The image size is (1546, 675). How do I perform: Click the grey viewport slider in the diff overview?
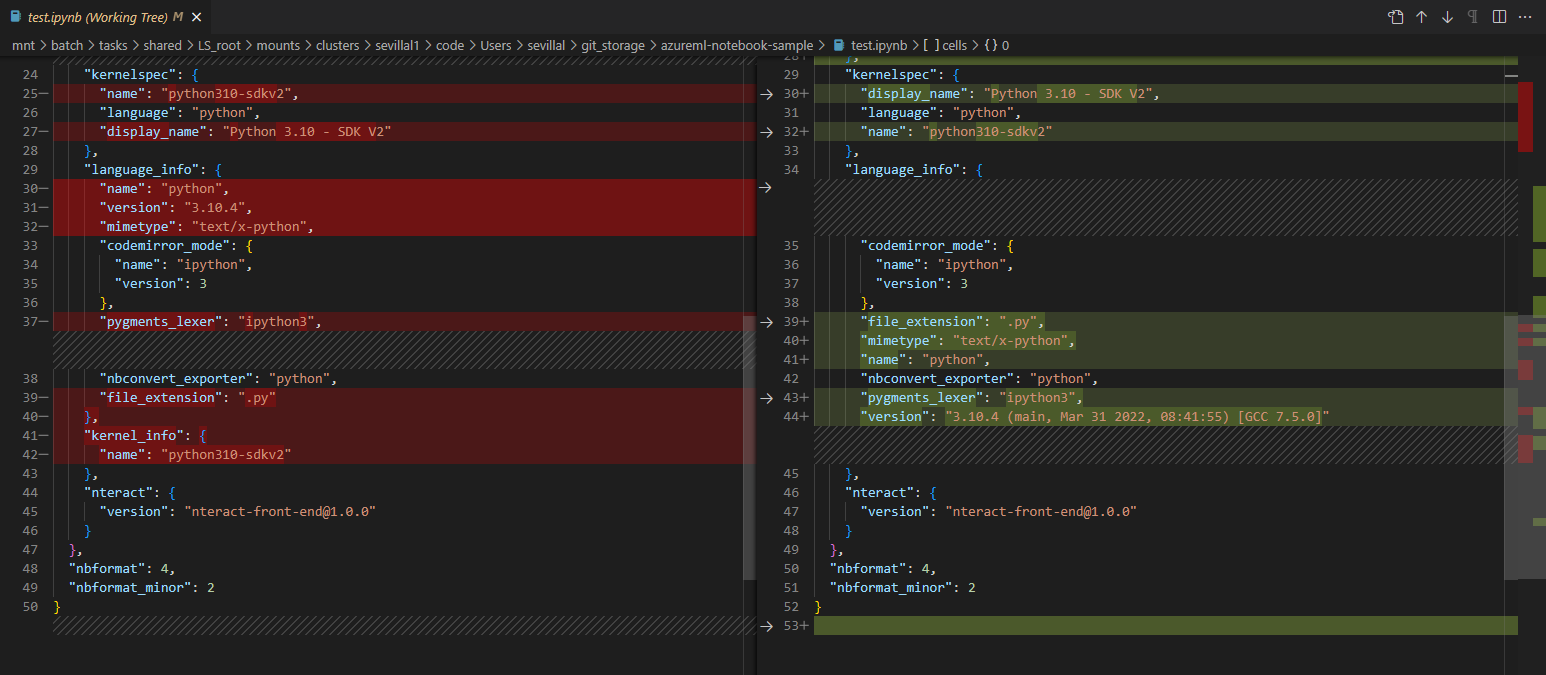coord(1532,447)
